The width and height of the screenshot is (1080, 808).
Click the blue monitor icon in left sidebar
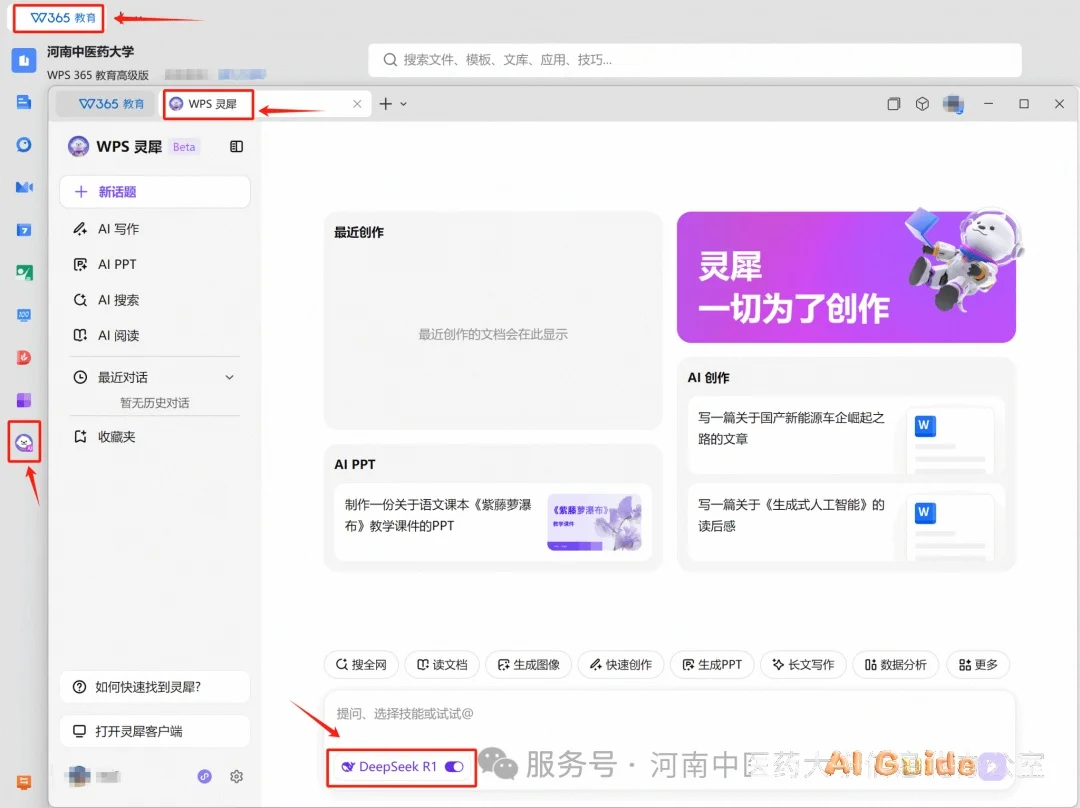24,315
